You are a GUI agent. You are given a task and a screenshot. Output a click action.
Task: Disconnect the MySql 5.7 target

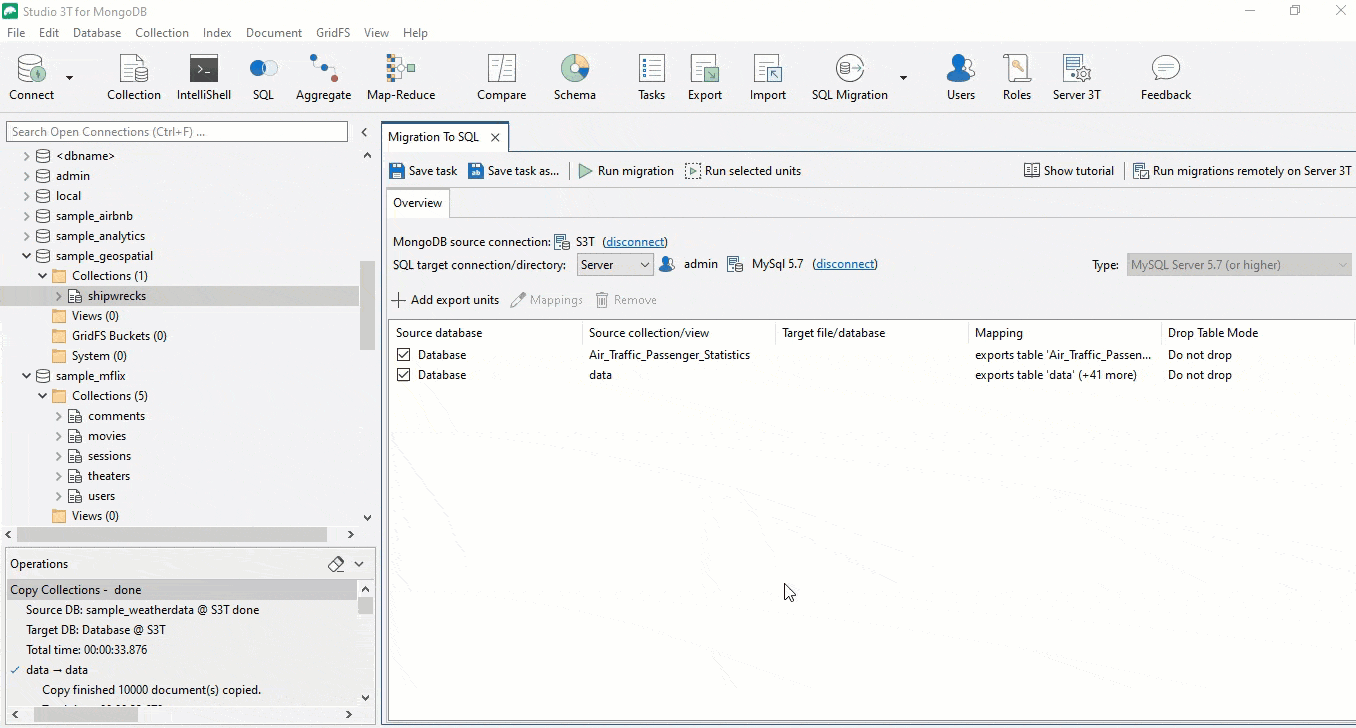(845, 264)
